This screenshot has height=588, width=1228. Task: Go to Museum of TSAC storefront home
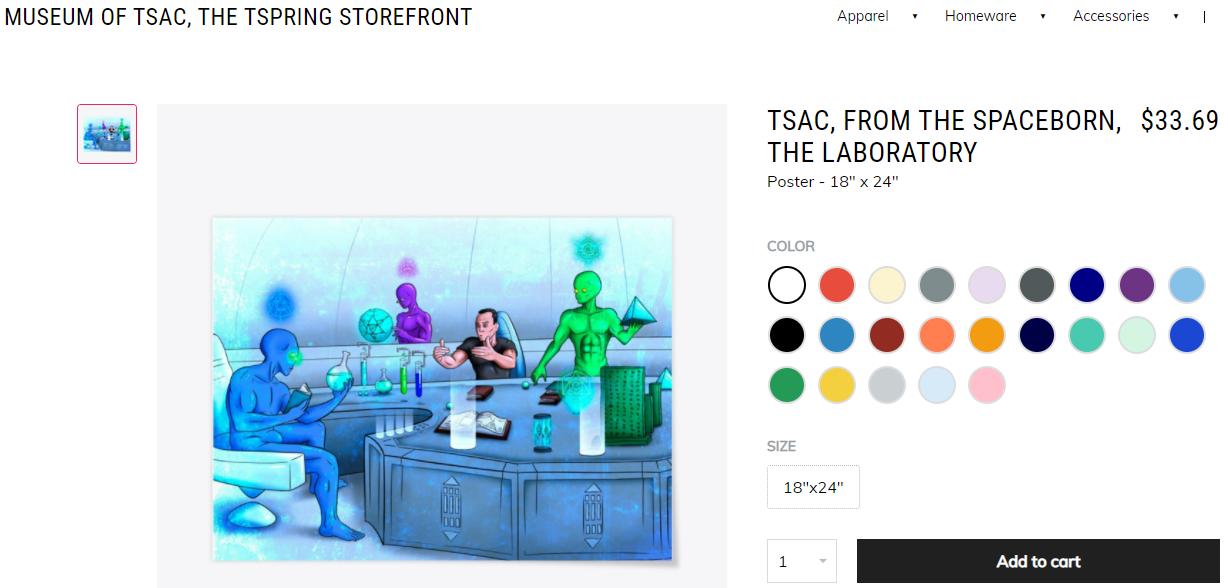(x=239, y=17)
